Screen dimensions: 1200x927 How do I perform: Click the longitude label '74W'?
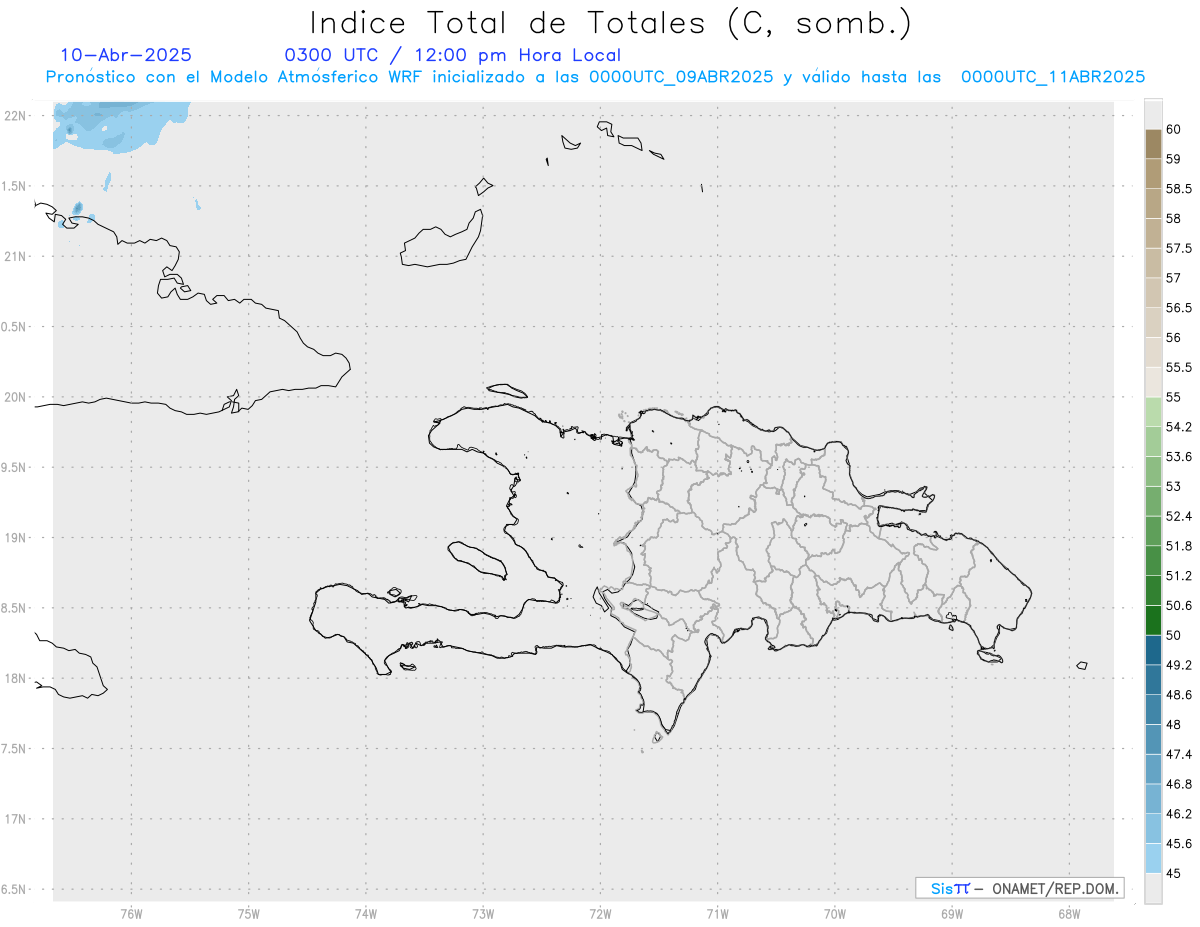[x=365, y=913]
